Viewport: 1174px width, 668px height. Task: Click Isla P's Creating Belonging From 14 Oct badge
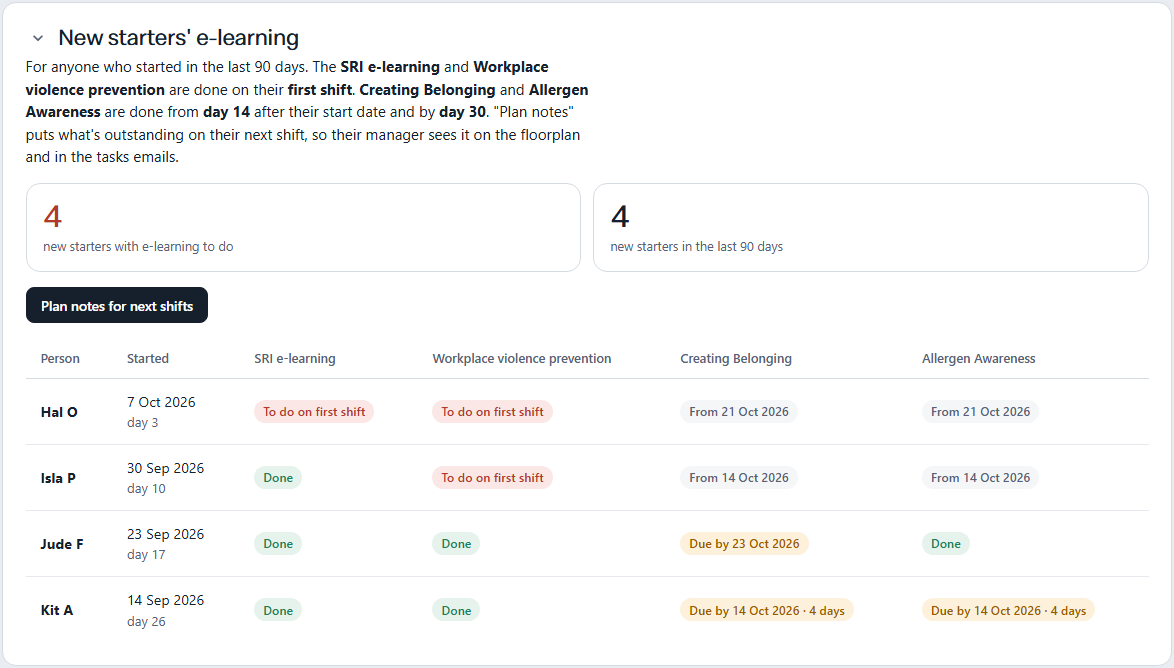739,478
